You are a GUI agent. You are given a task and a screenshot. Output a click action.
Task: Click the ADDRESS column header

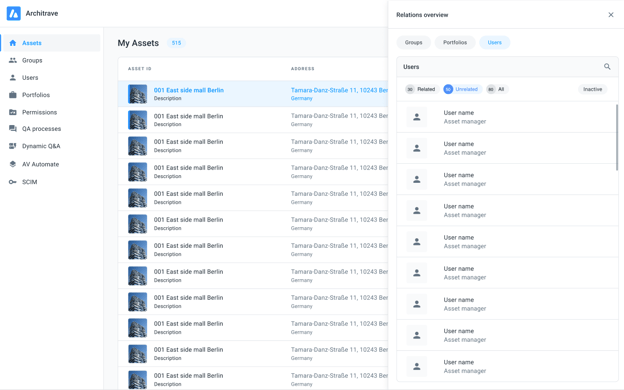pyautogui.click(x=302, y=69)
